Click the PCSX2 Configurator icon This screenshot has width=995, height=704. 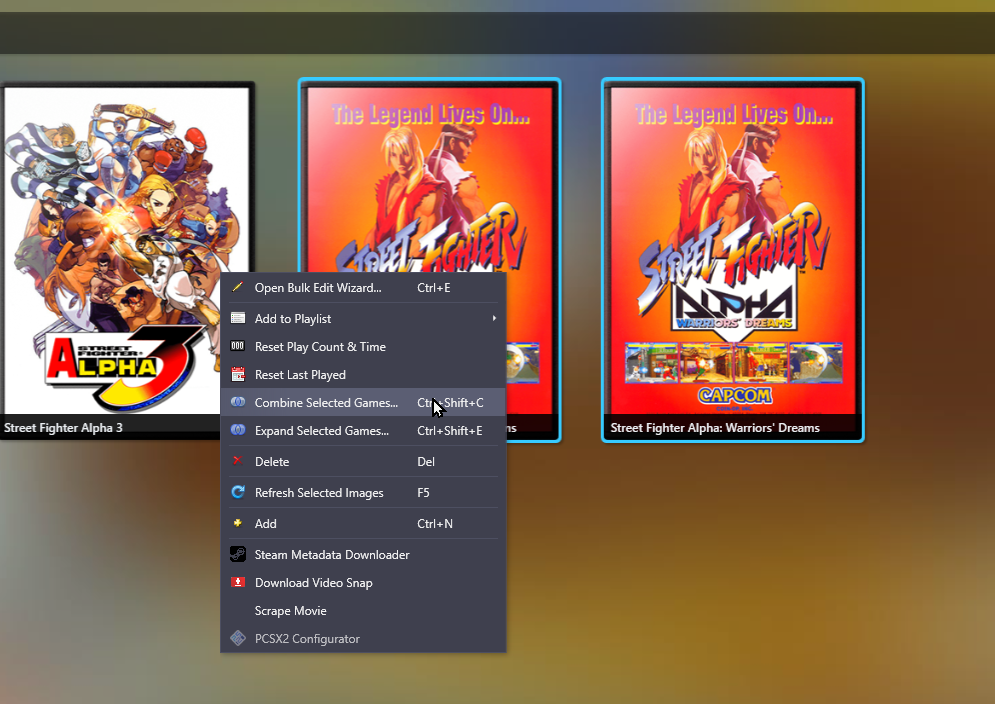pyautogui.click(x=237, y=638)
